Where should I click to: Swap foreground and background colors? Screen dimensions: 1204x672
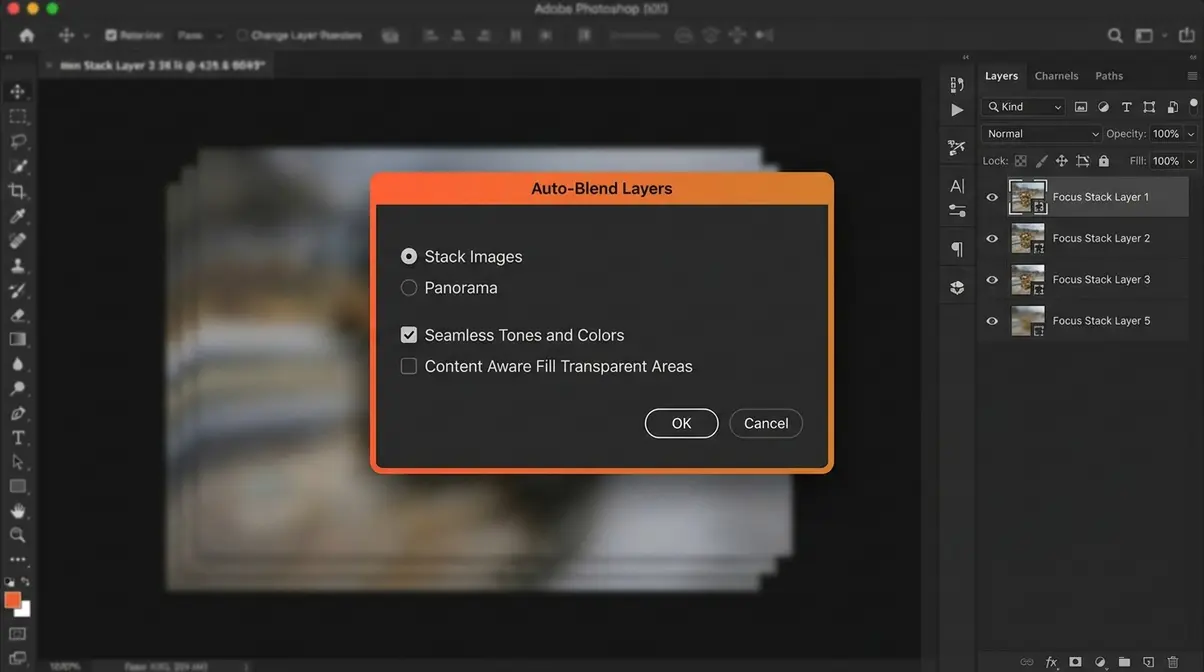pyautogui.click(x=26, y=582)
